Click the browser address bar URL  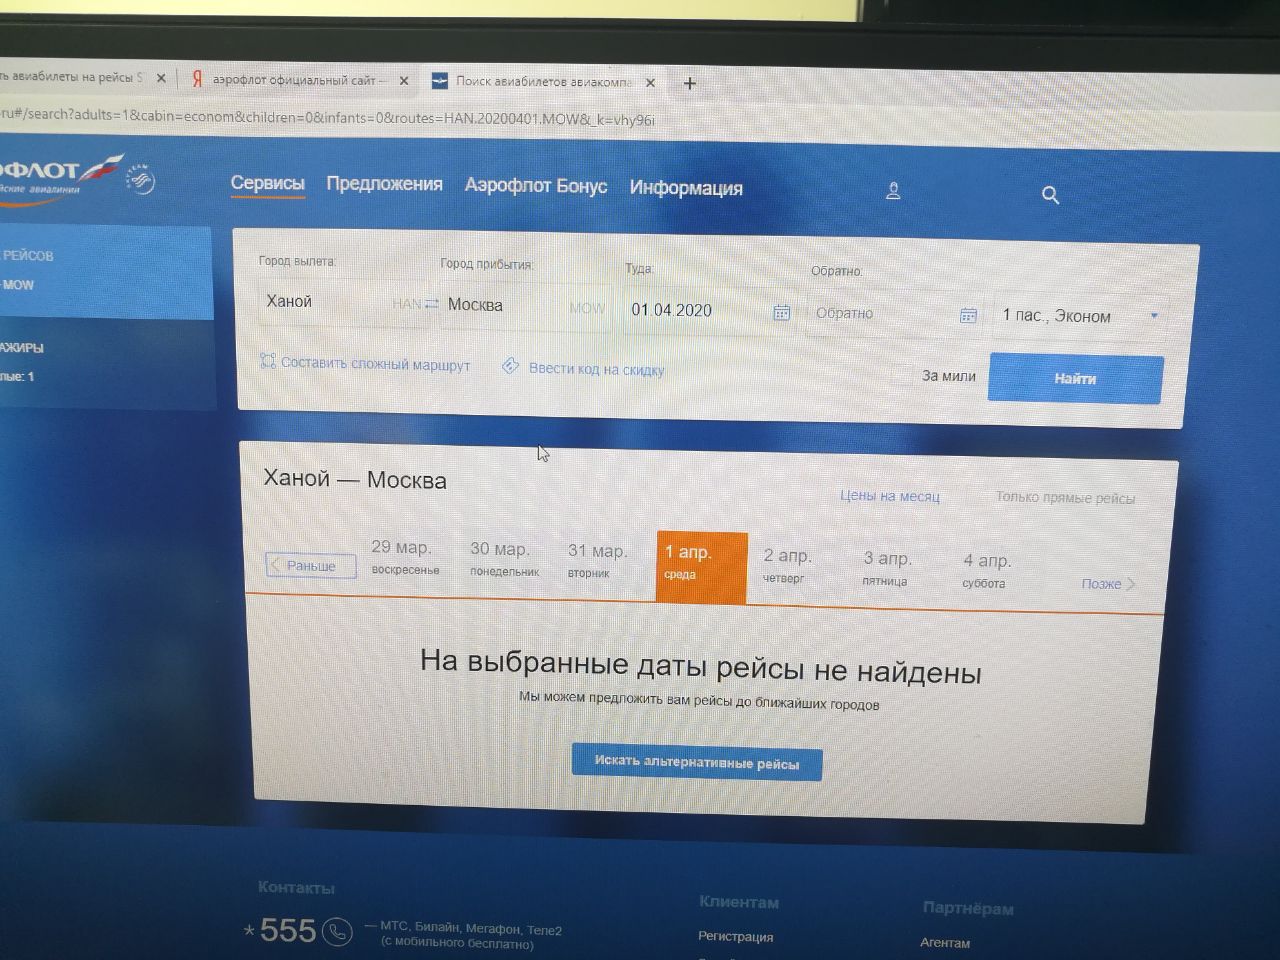point(330,117)
